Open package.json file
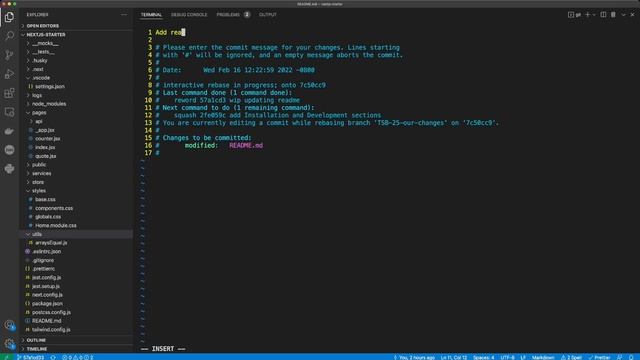The height and width of the screenshot is (360, 640). click(x=47, y=304)
